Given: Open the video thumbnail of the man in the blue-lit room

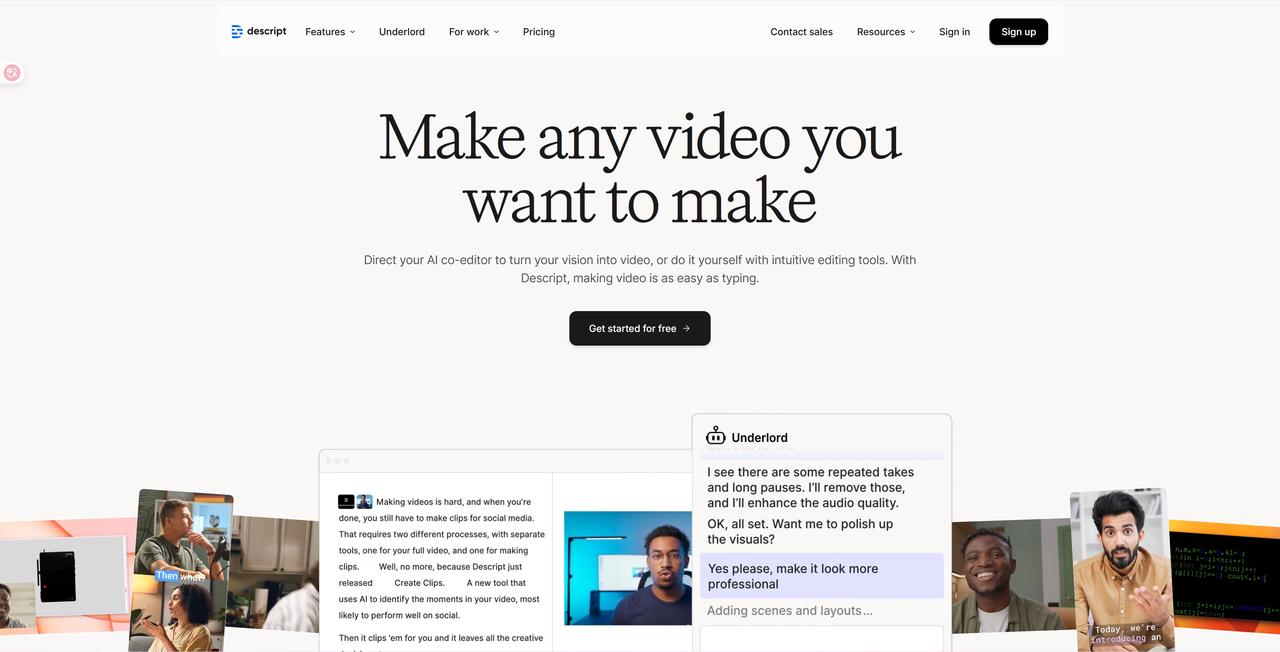Looking at the screenshot, I should tap(628, 568).
